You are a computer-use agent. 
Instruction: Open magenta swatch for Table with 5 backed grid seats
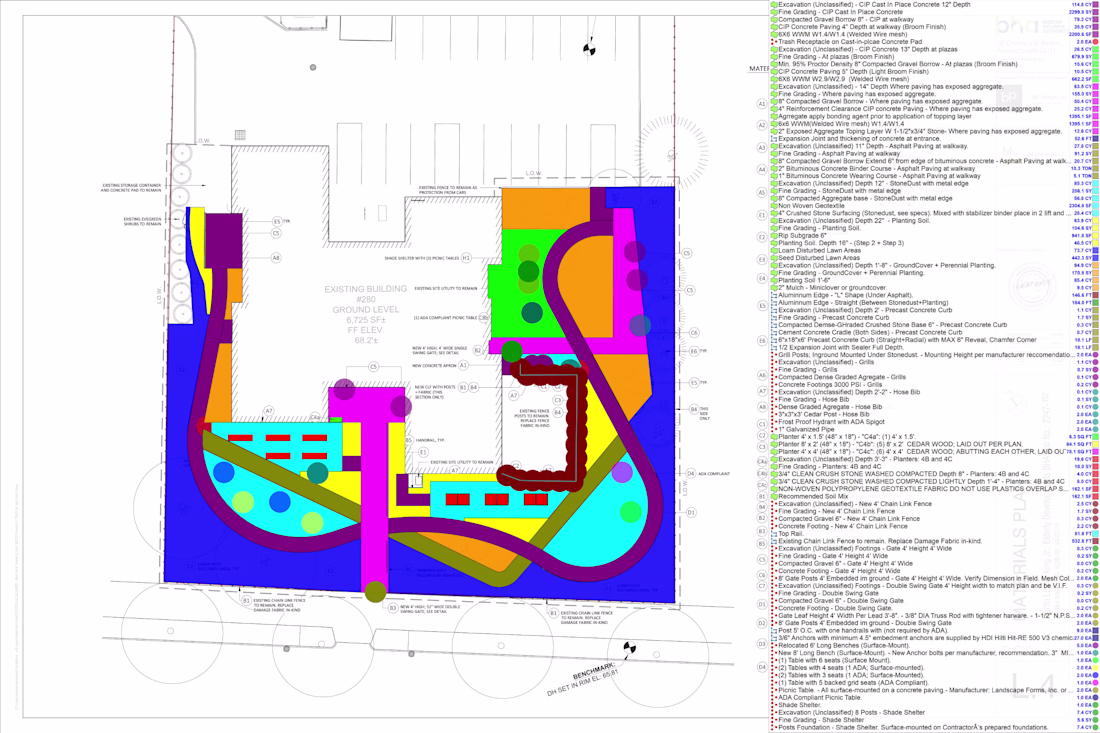click(1096, 682)
